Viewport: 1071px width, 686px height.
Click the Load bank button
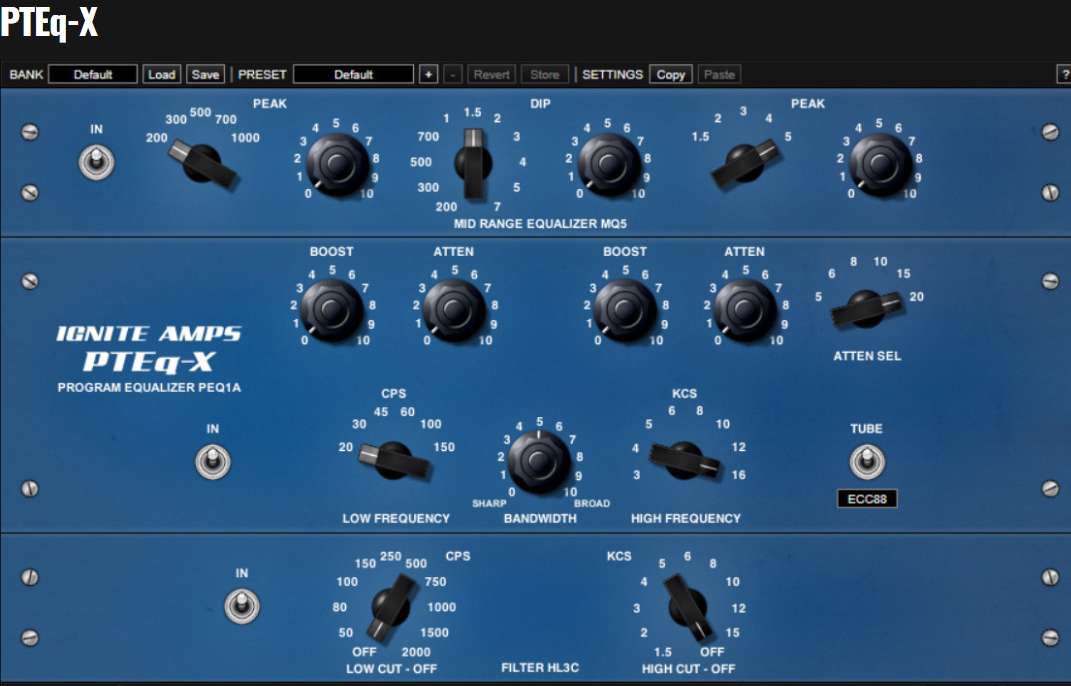[x=162, y=74]
